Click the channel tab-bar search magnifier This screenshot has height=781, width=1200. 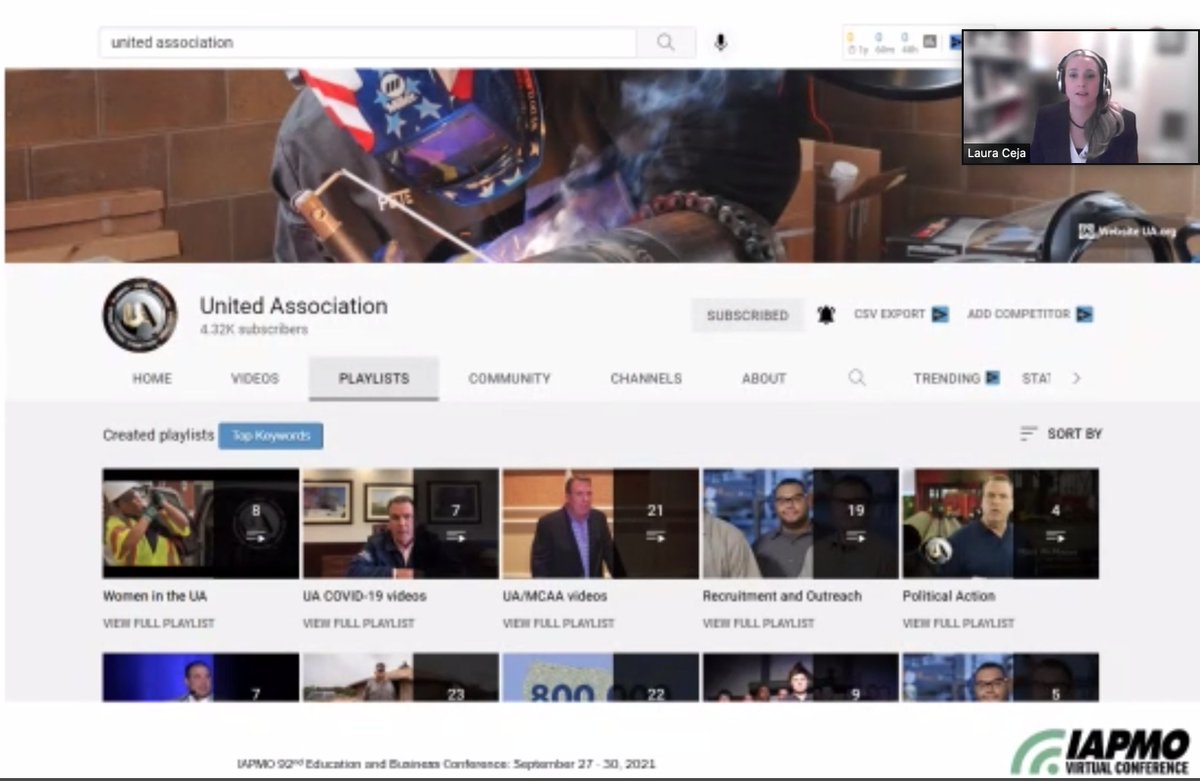click(857, 378)
